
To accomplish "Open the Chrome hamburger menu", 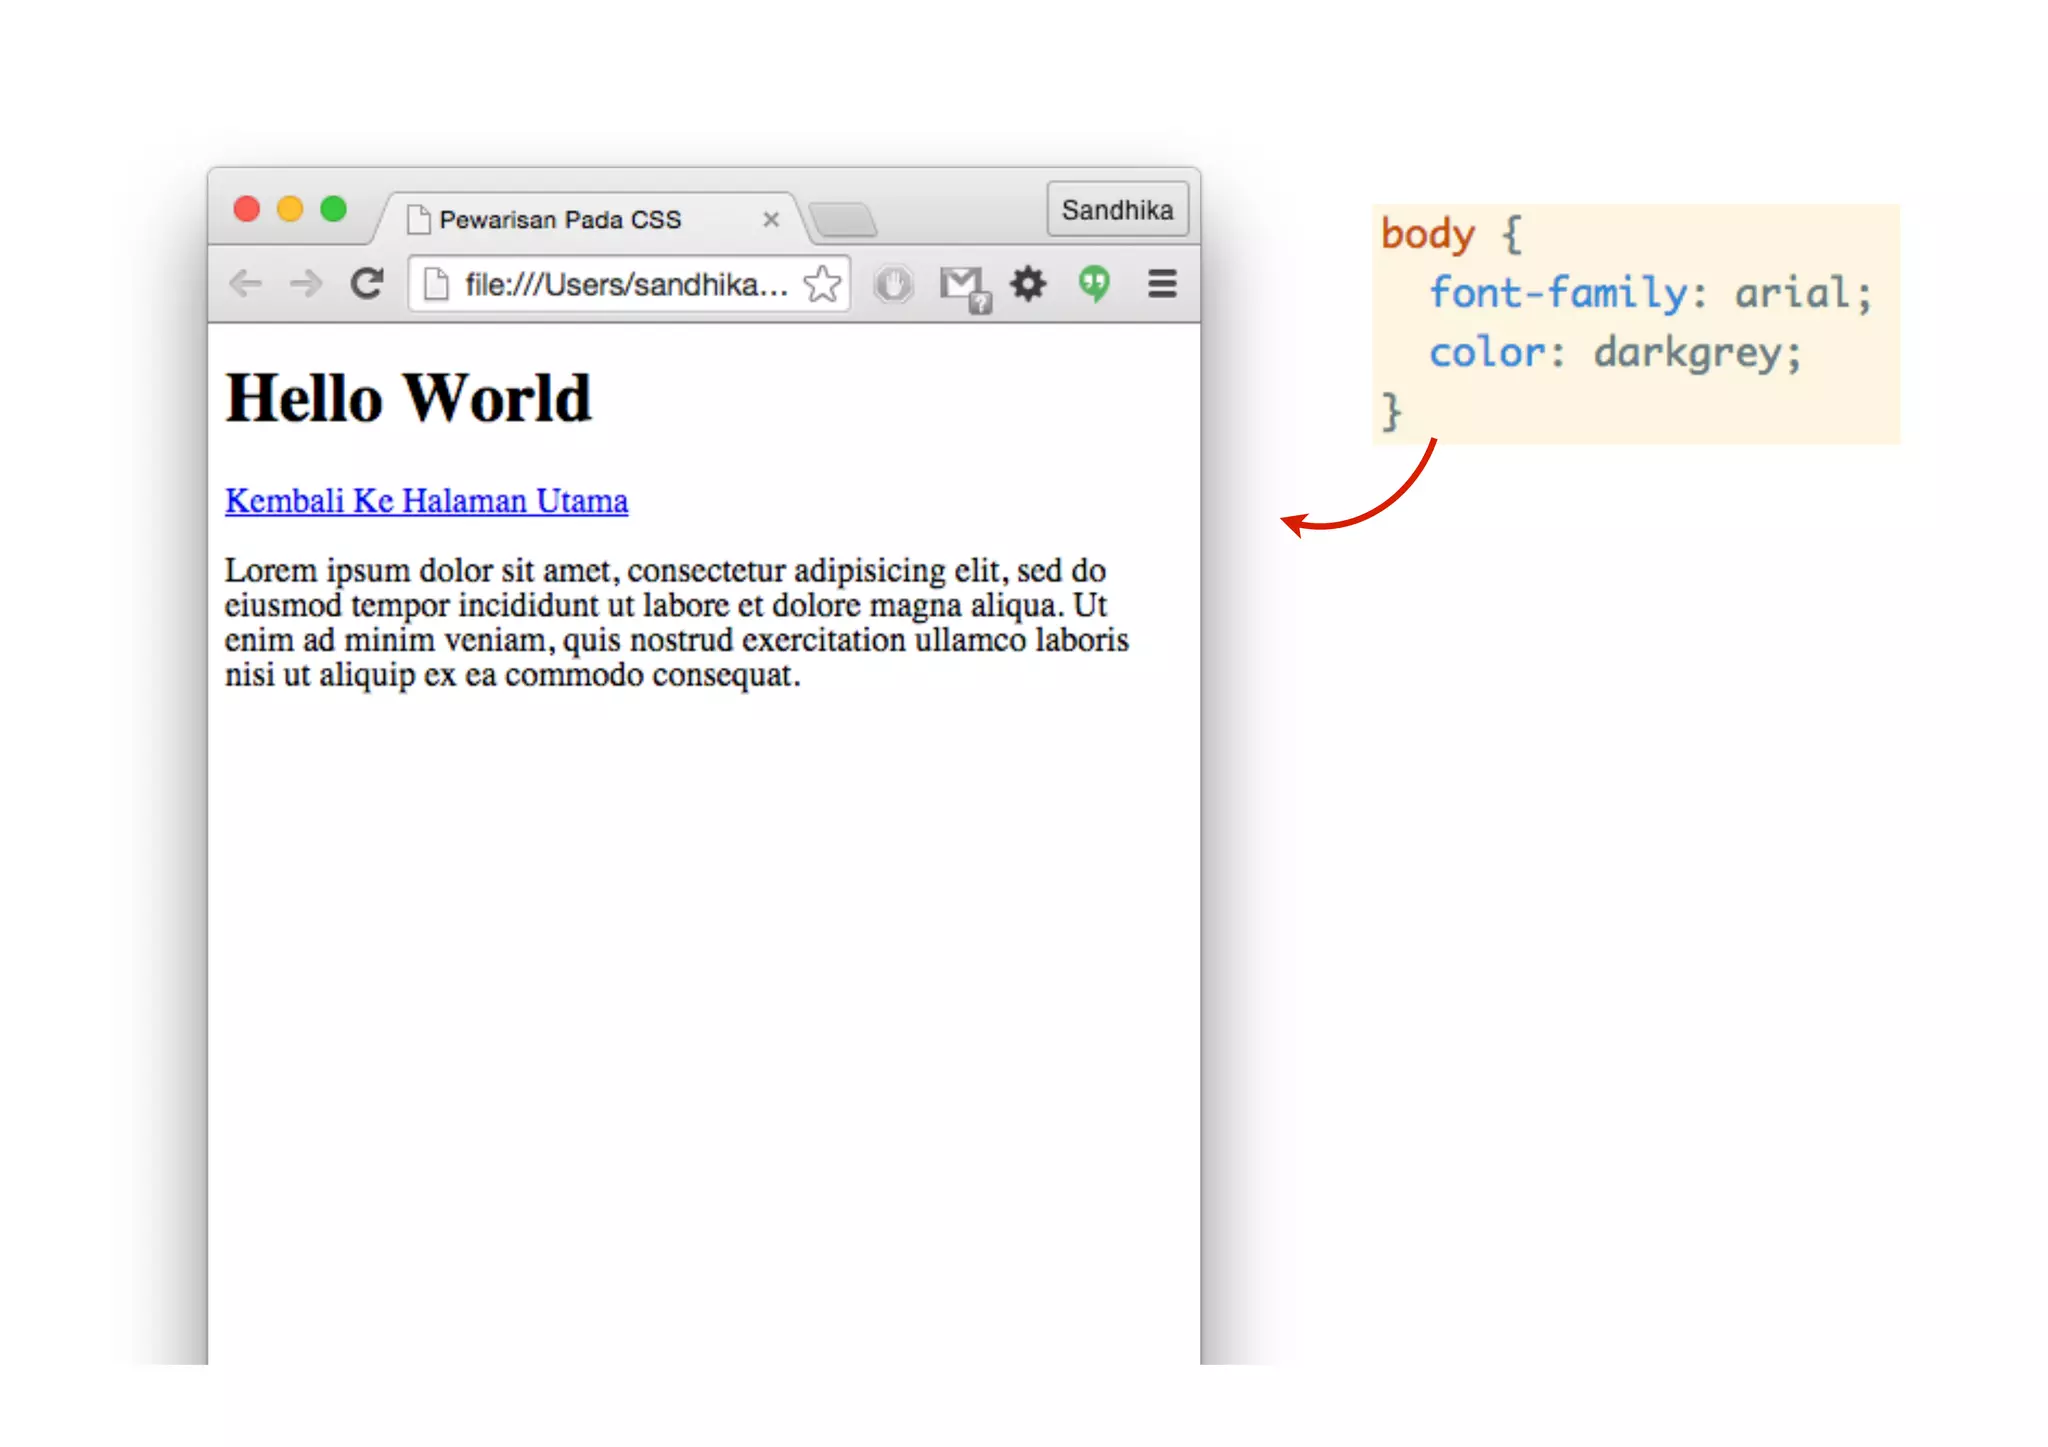I will coord(1162,284).
